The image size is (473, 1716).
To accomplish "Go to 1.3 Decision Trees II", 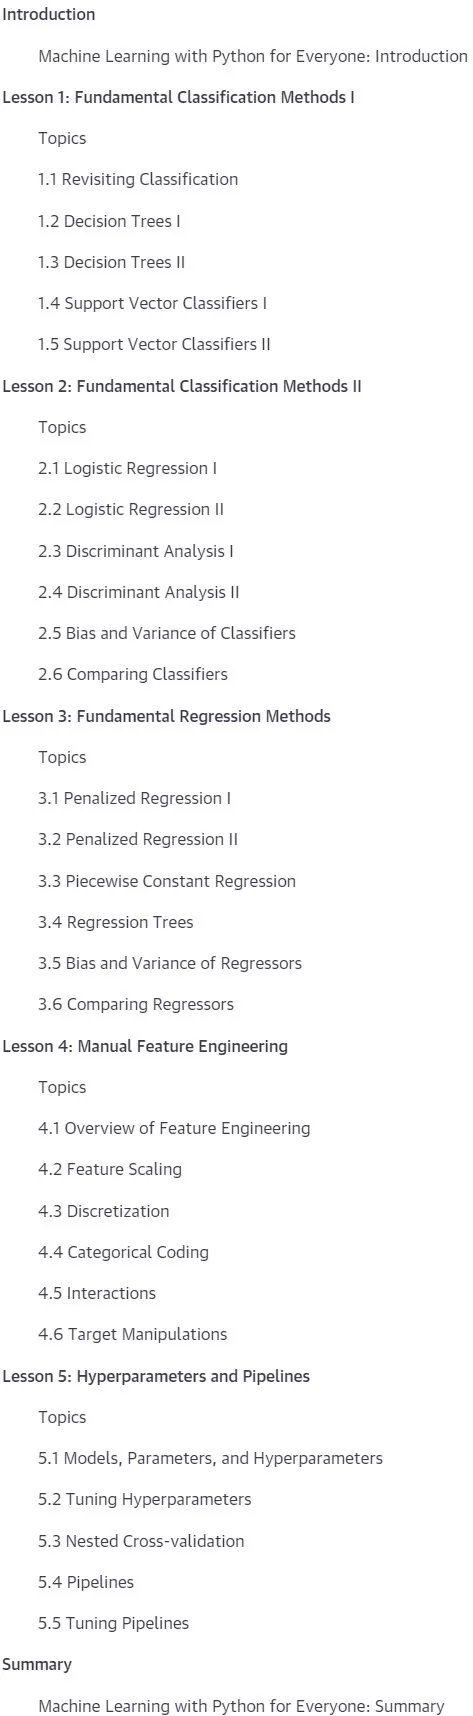I will [x=112, y=262].
